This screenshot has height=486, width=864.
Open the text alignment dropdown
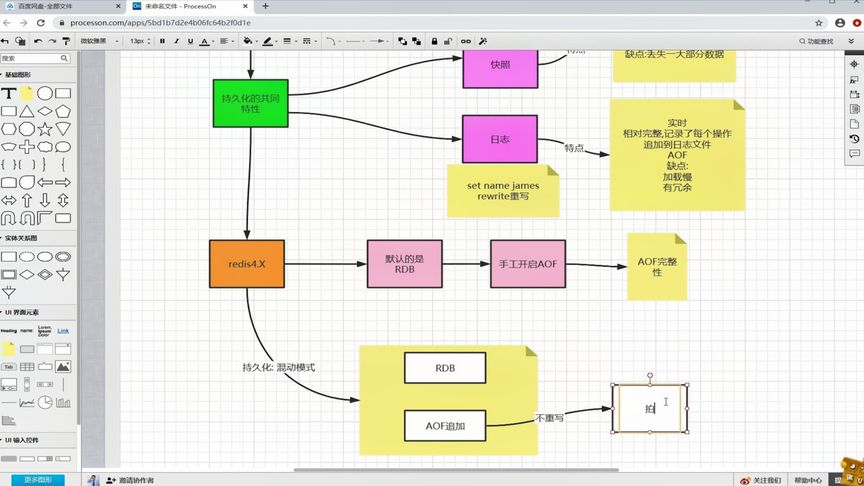[x=226, y=41]
